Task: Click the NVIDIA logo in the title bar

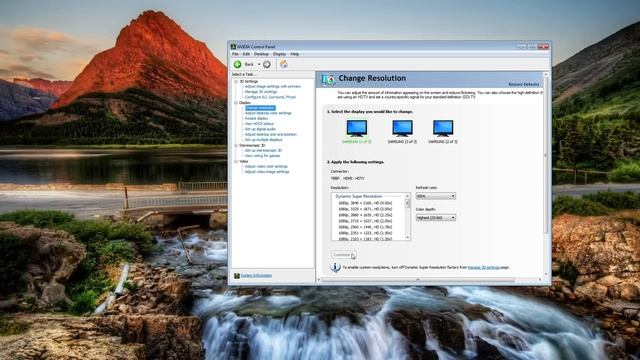Action: [233, 47]
